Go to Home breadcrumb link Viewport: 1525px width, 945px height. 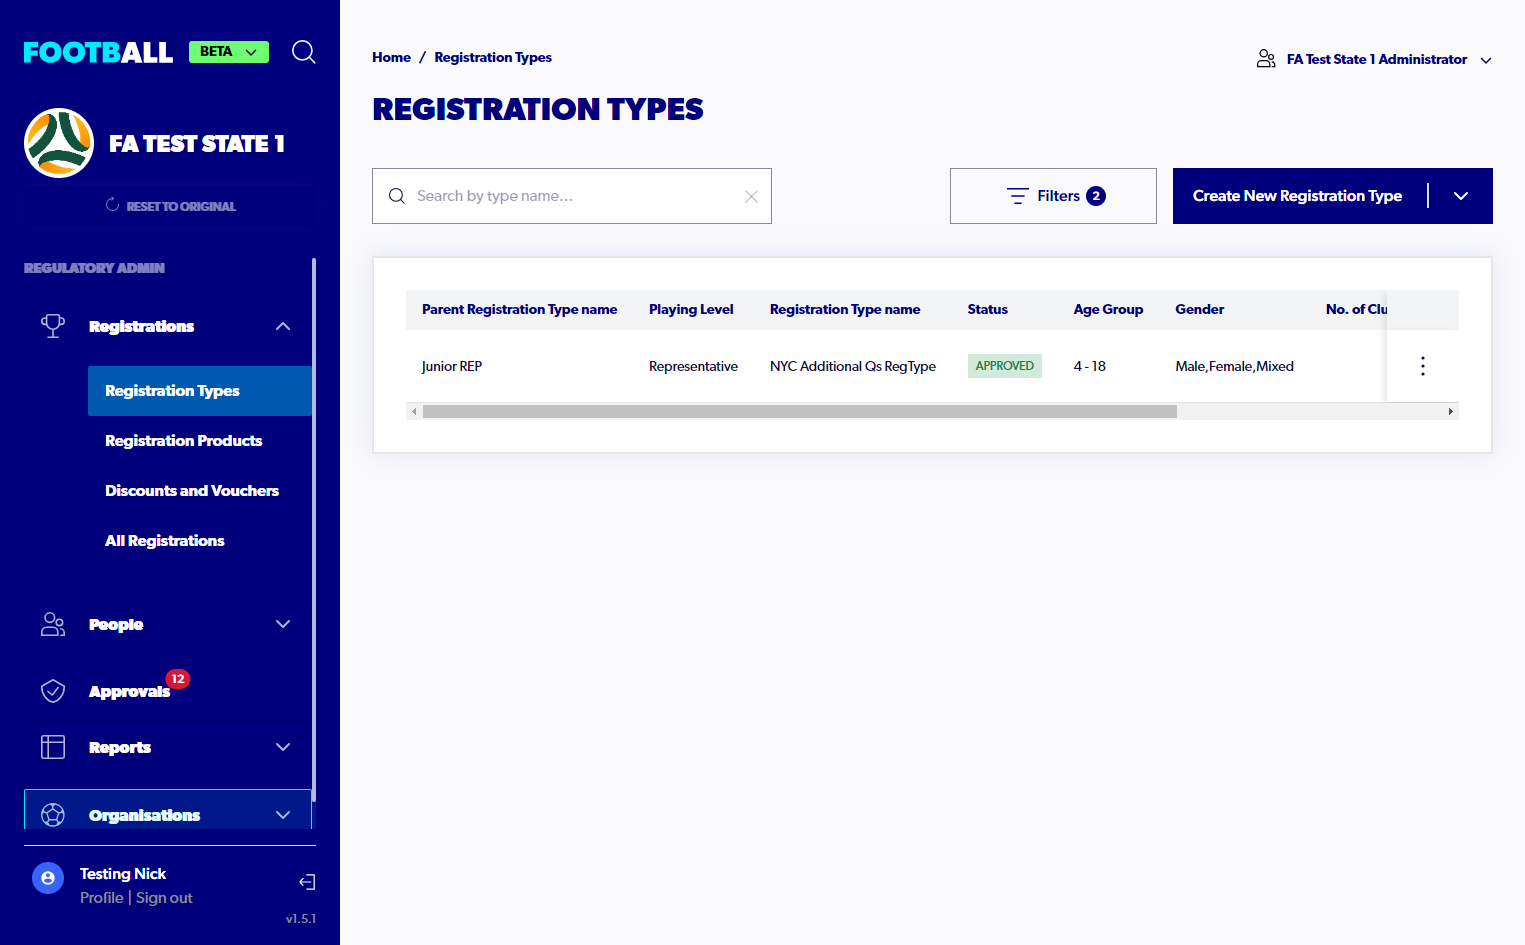(391, 57)
